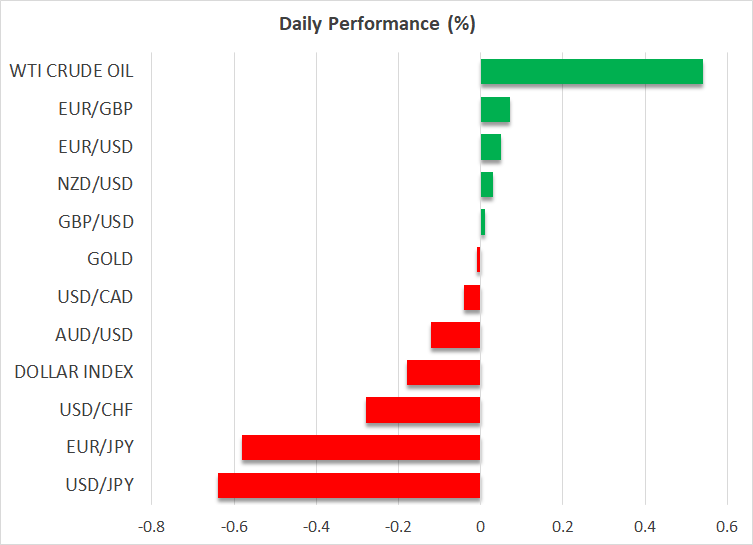The height and width of the screenshot is (545, 753).
Task: Click the WTI CRUDE OIL axis label
Action: coord(71,72)
